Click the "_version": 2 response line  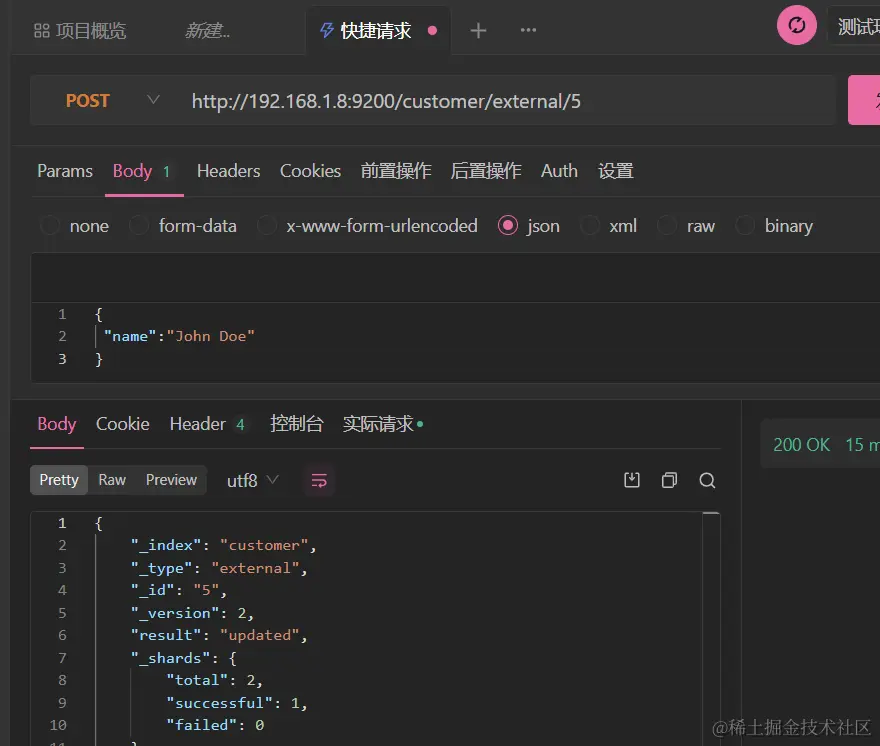pyautogui.click(x=192, y=613)
